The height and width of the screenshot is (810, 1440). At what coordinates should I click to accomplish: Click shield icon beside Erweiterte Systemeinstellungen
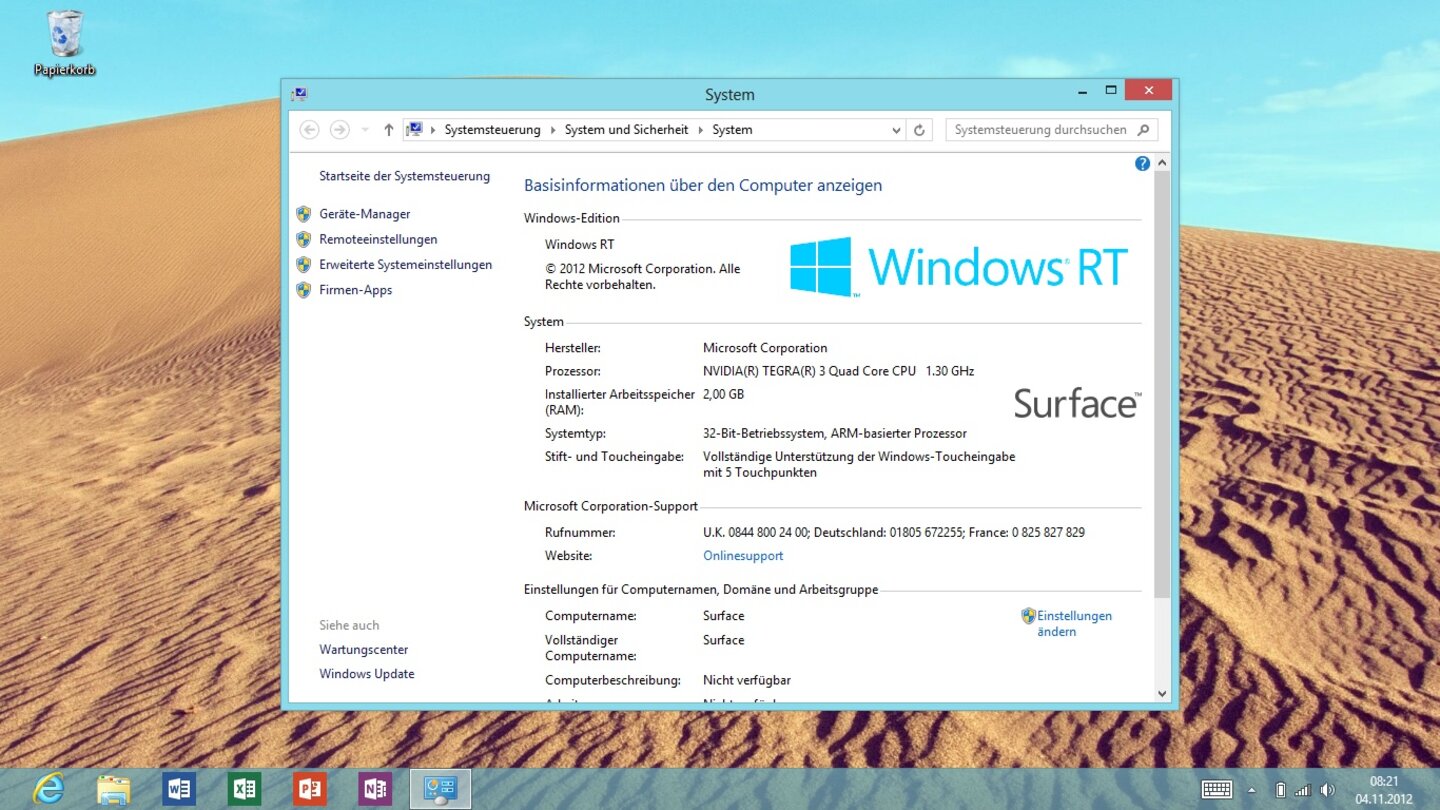304,265
